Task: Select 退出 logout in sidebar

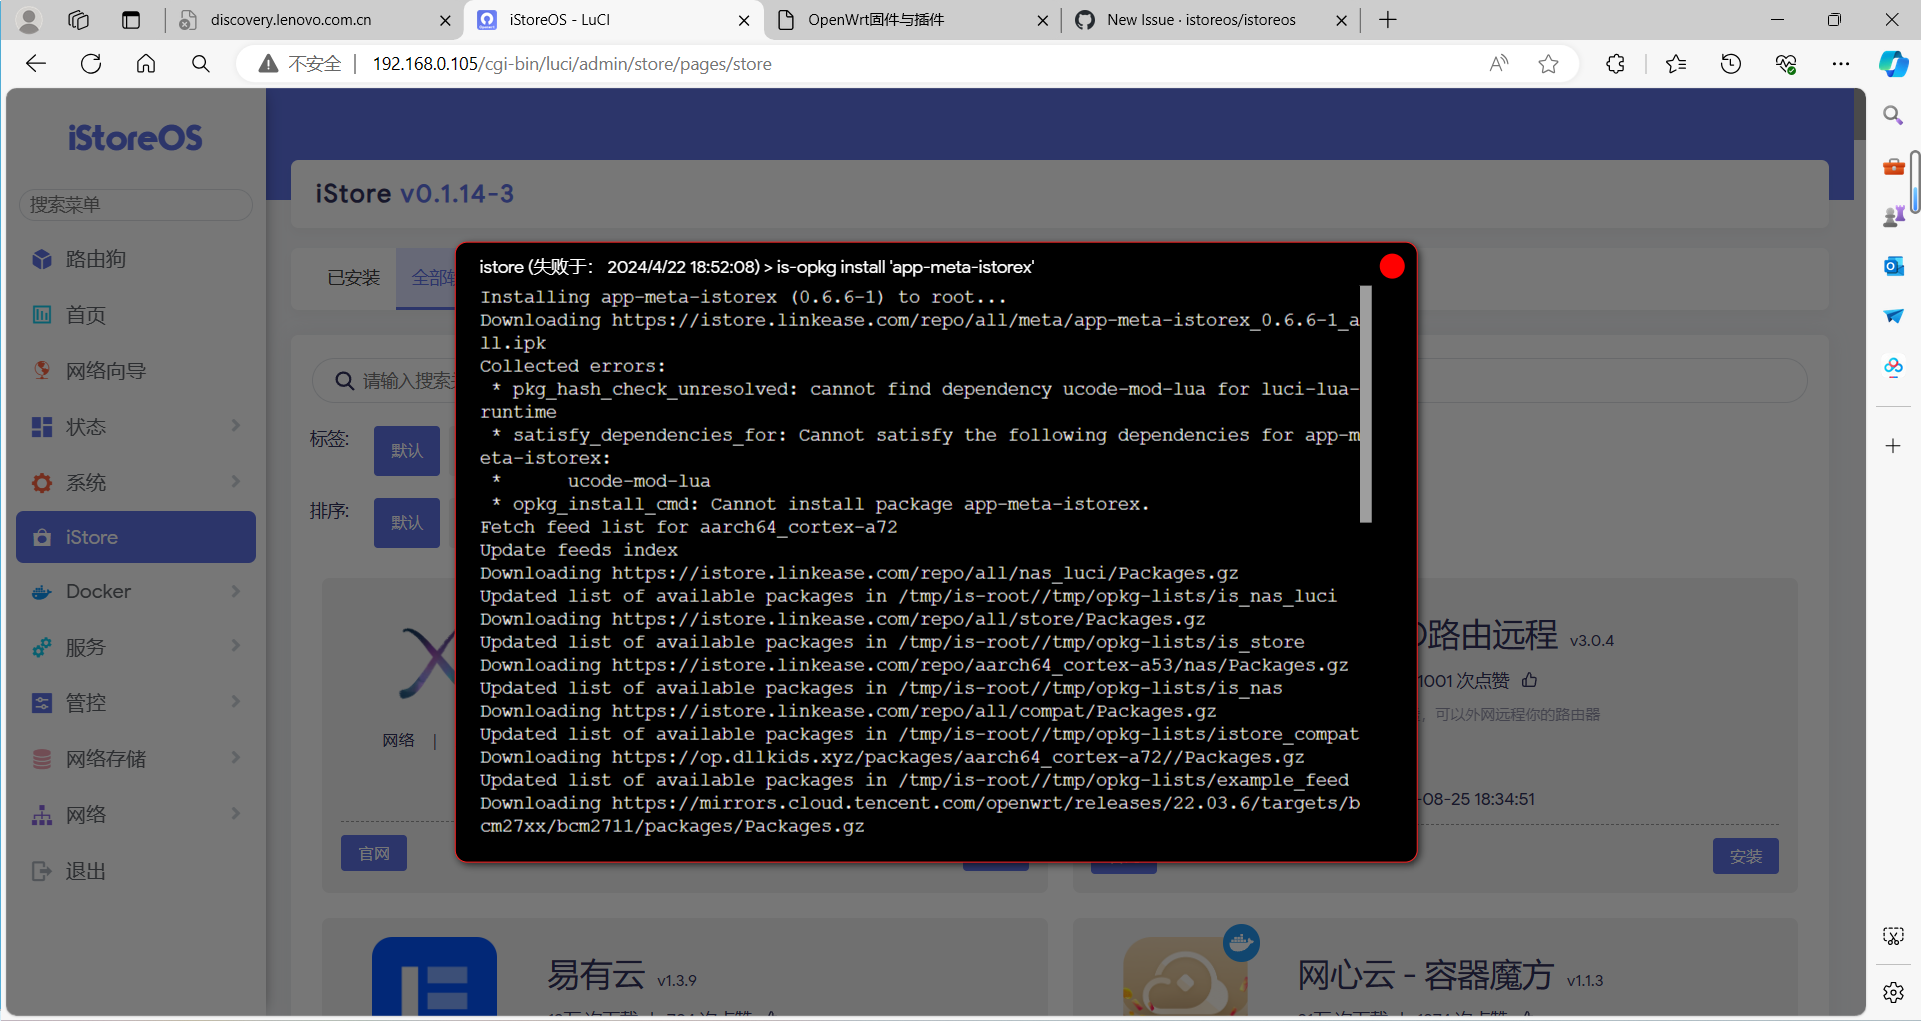Action: coord(85,871)
